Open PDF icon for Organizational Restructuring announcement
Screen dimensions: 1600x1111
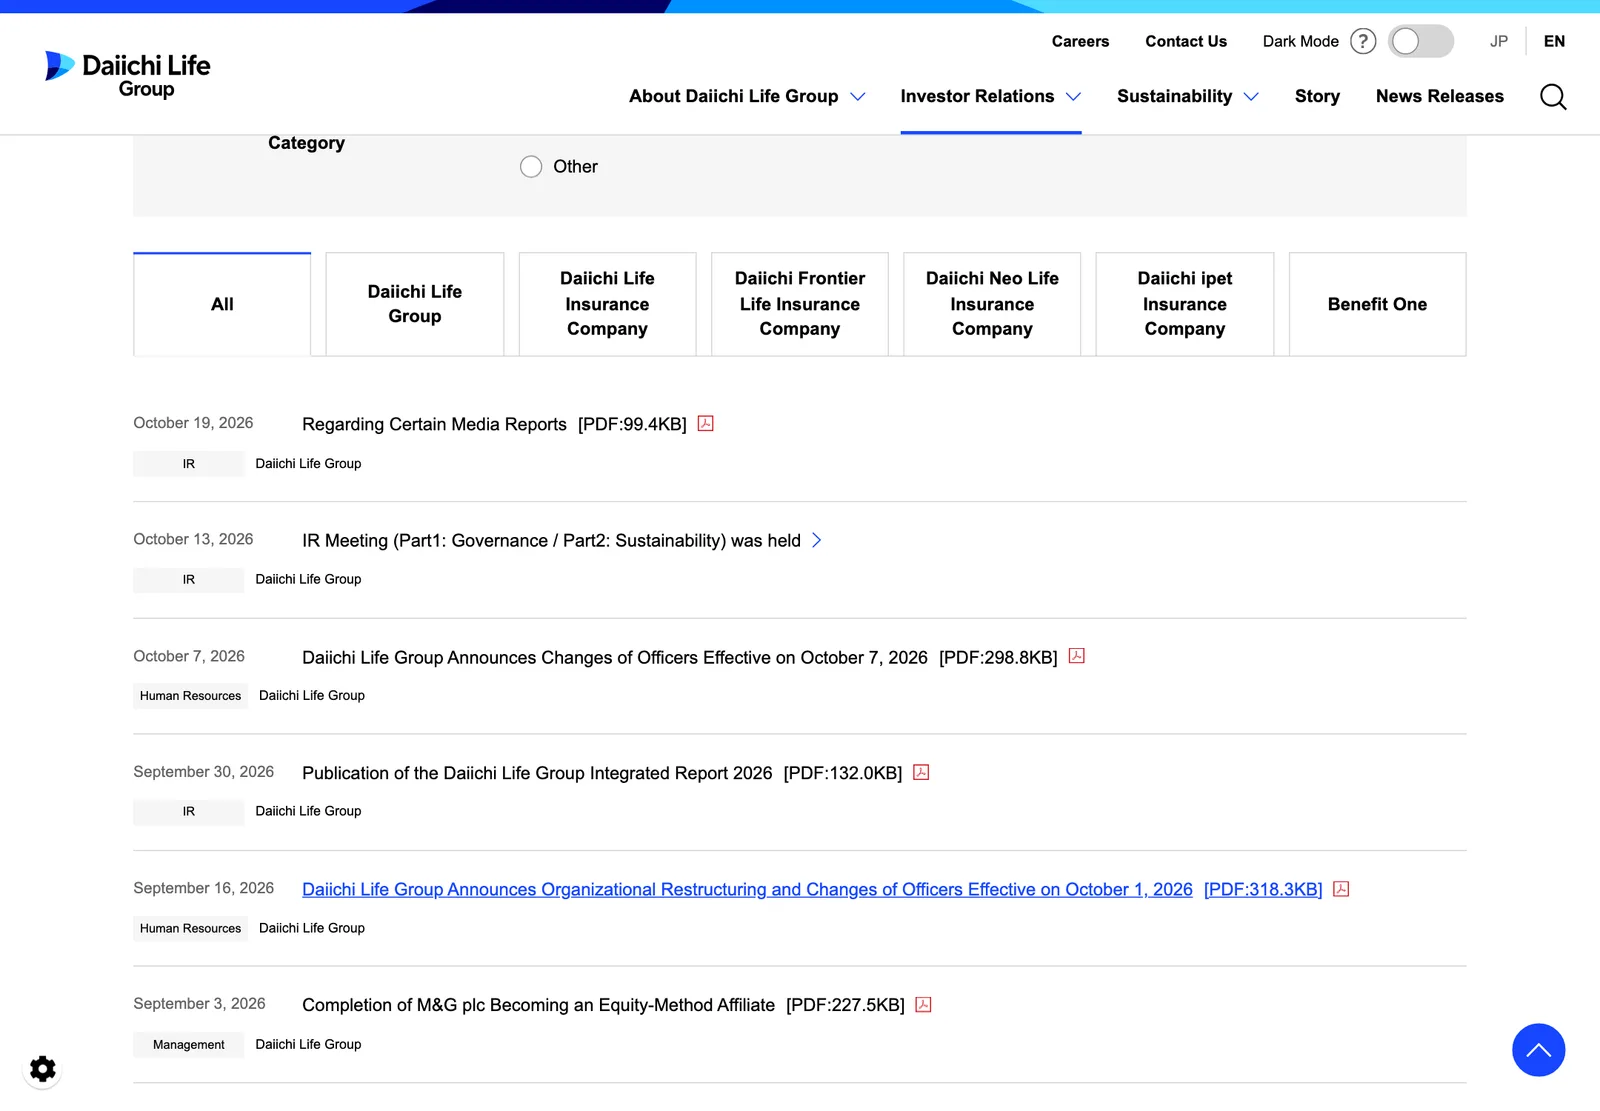click(x=1341, y=889)
